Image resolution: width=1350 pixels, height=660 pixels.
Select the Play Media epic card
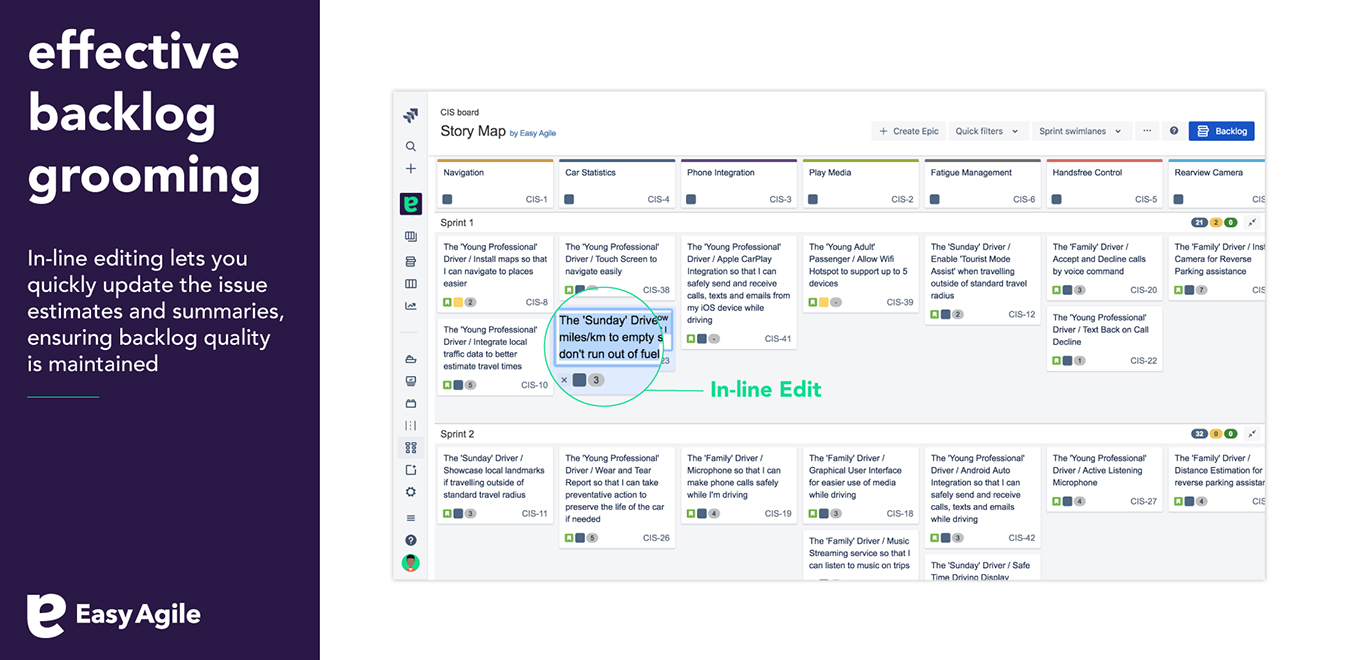[x=861, y=184]
